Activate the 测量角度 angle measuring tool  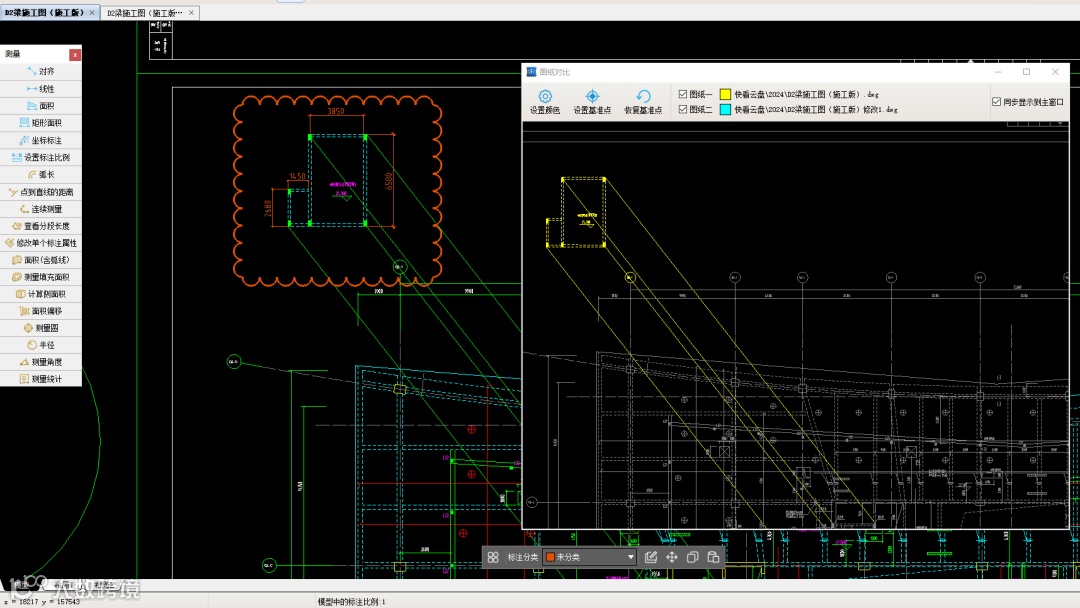(41, 361)
